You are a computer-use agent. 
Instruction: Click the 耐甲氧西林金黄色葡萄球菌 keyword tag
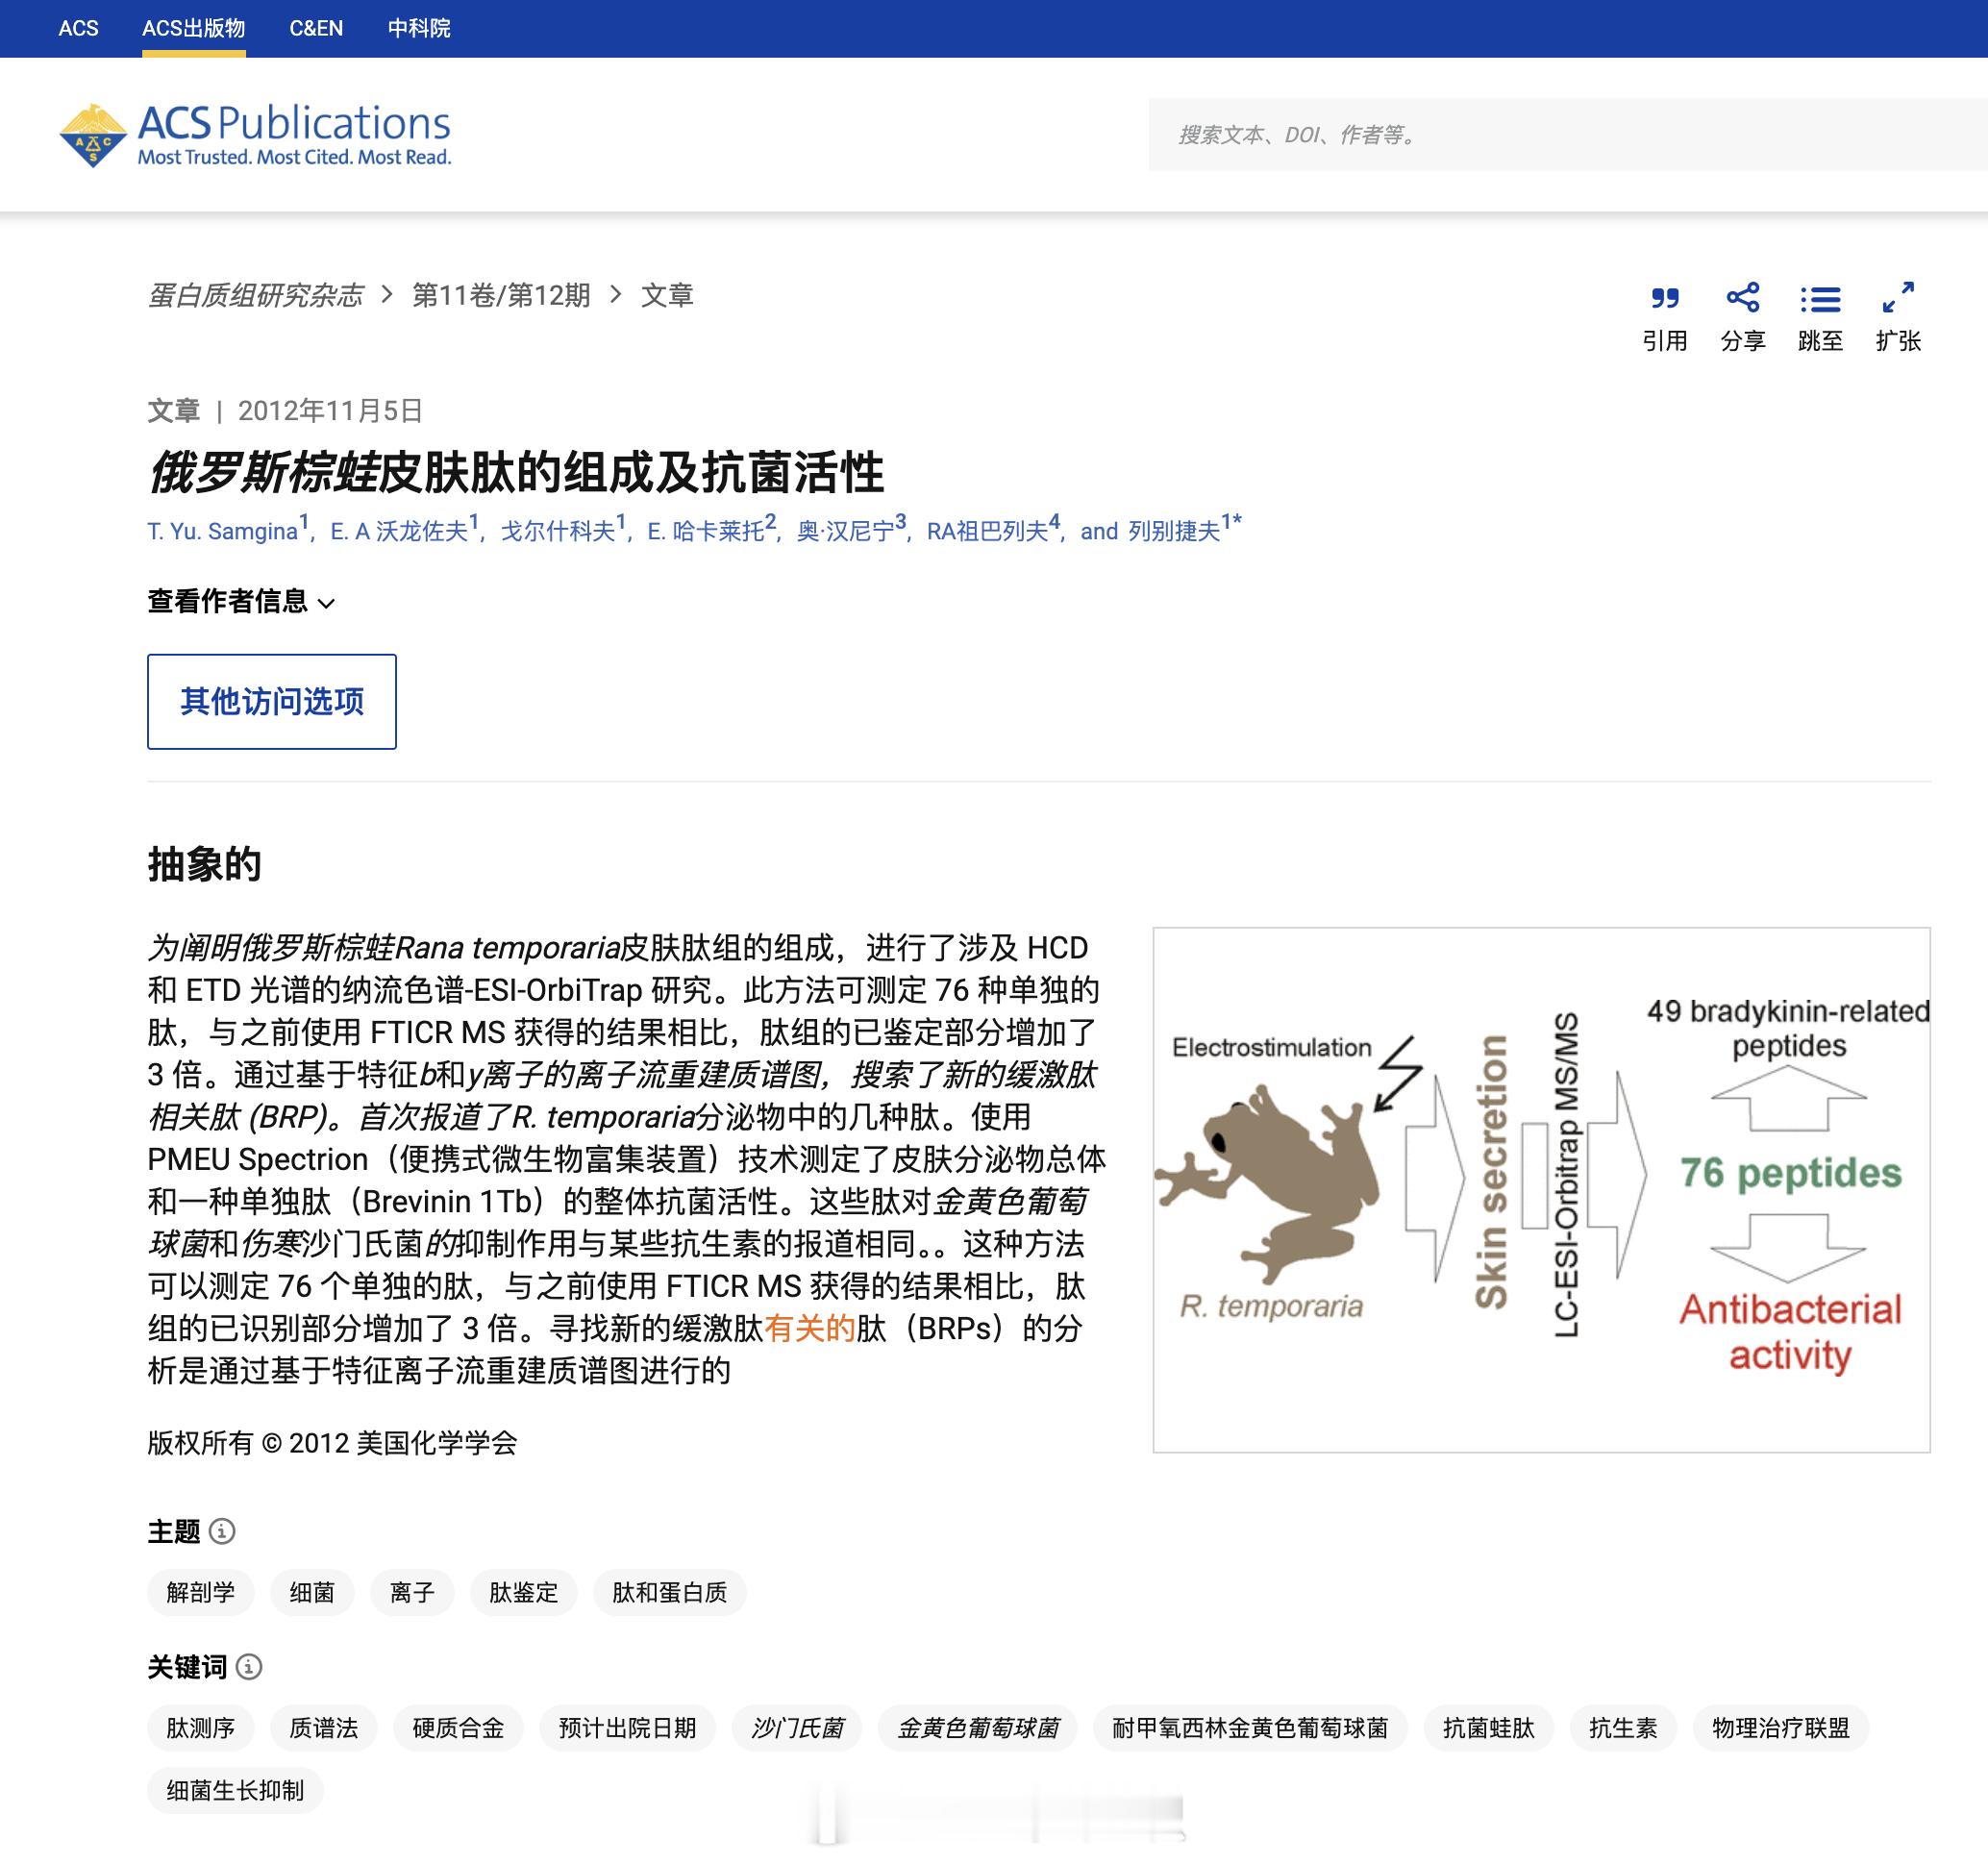pyautogui.click(x=1250, y=1728)
